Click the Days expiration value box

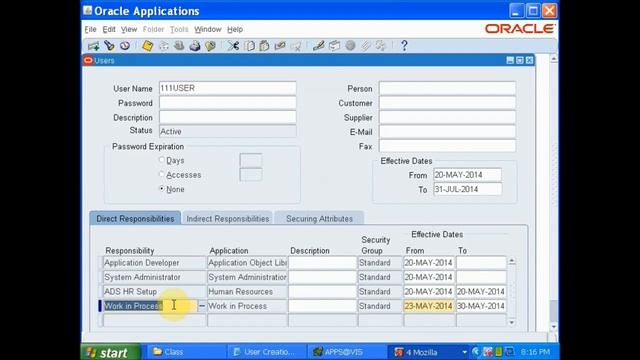tap(251, 160)
